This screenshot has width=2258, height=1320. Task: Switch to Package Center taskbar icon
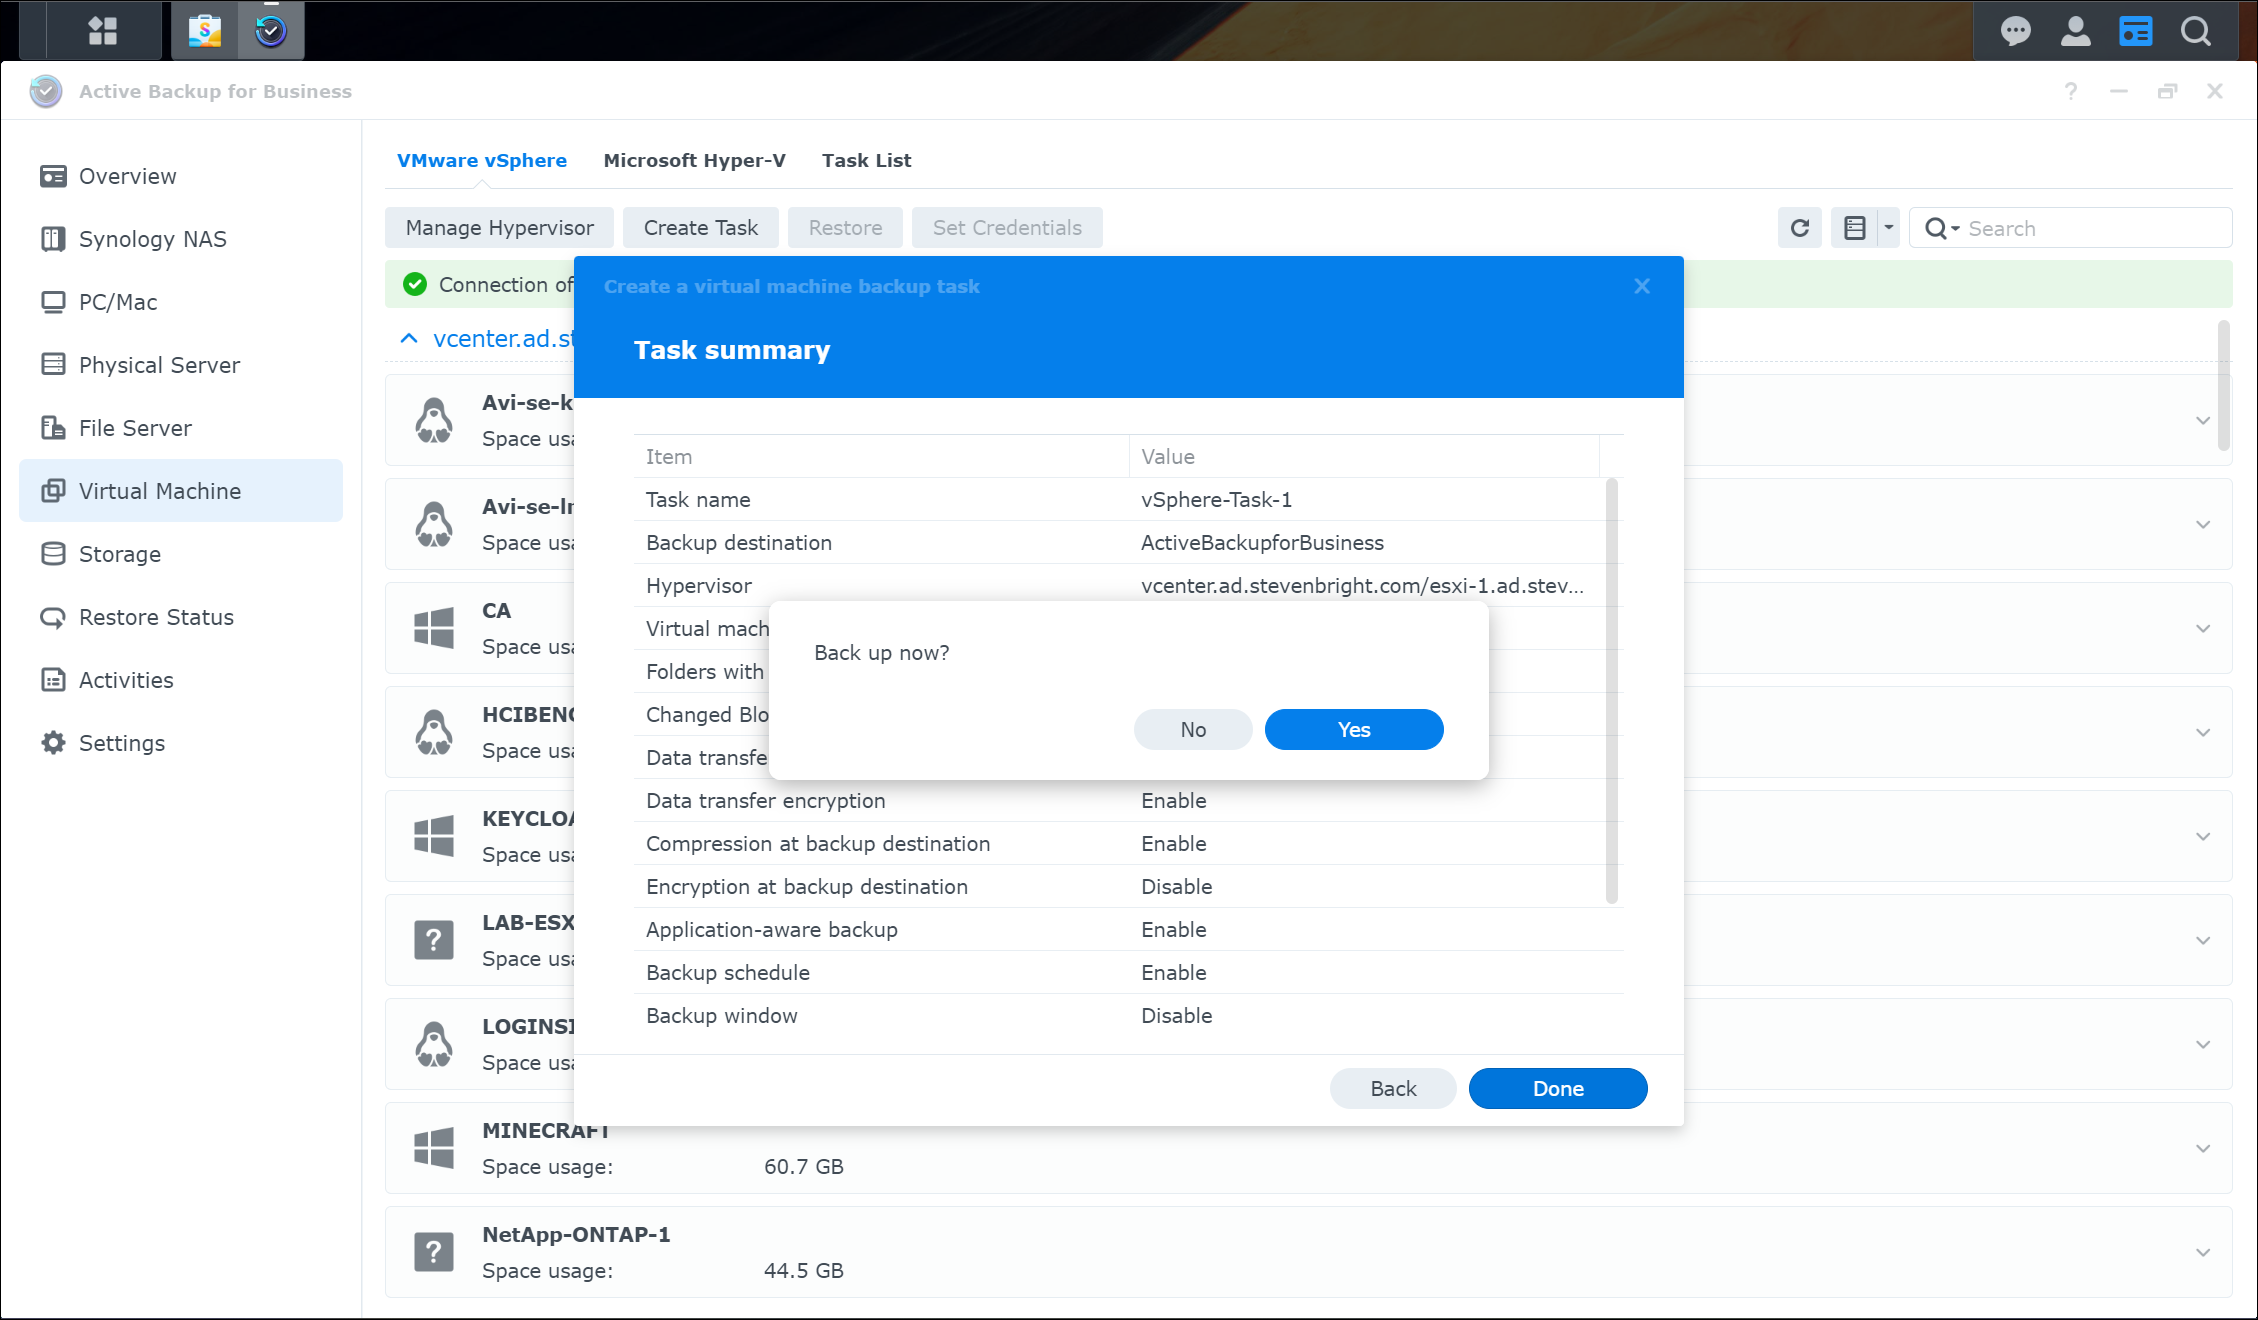click(205, 30)
